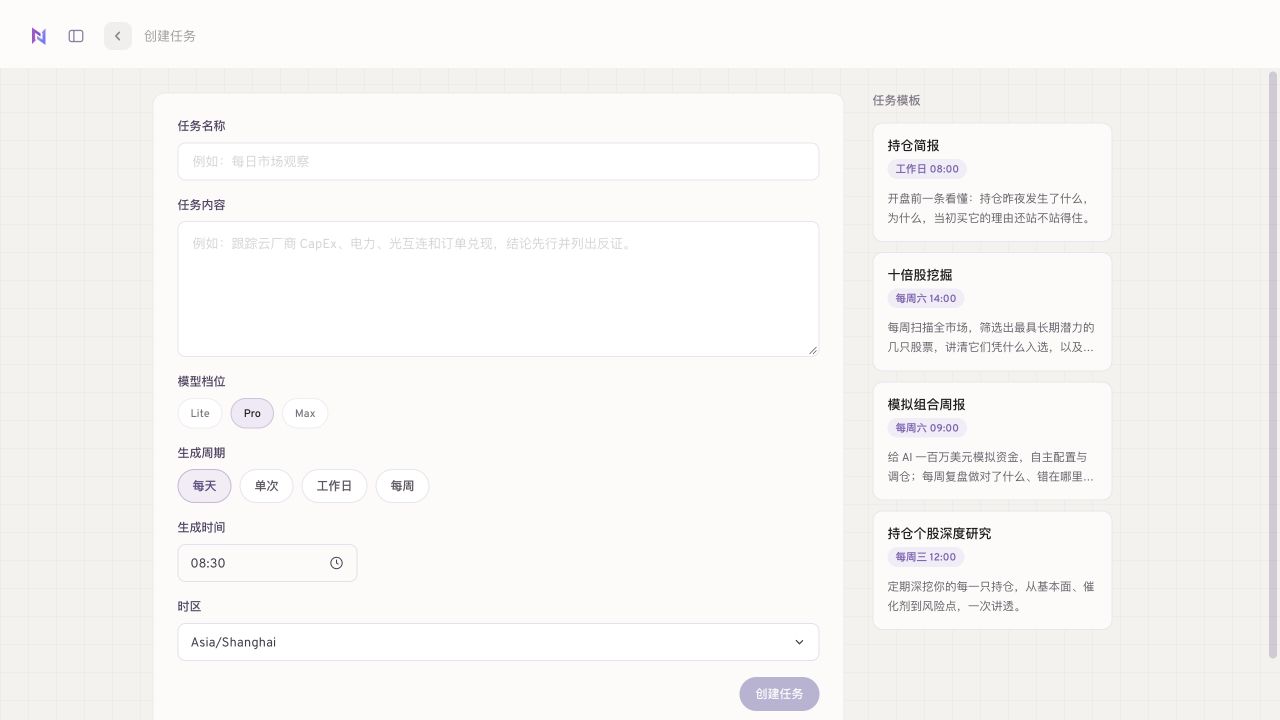Click the 创建任务 submit button
The width and height of the screenshot is (1280, 720).
tap(779, 694)
